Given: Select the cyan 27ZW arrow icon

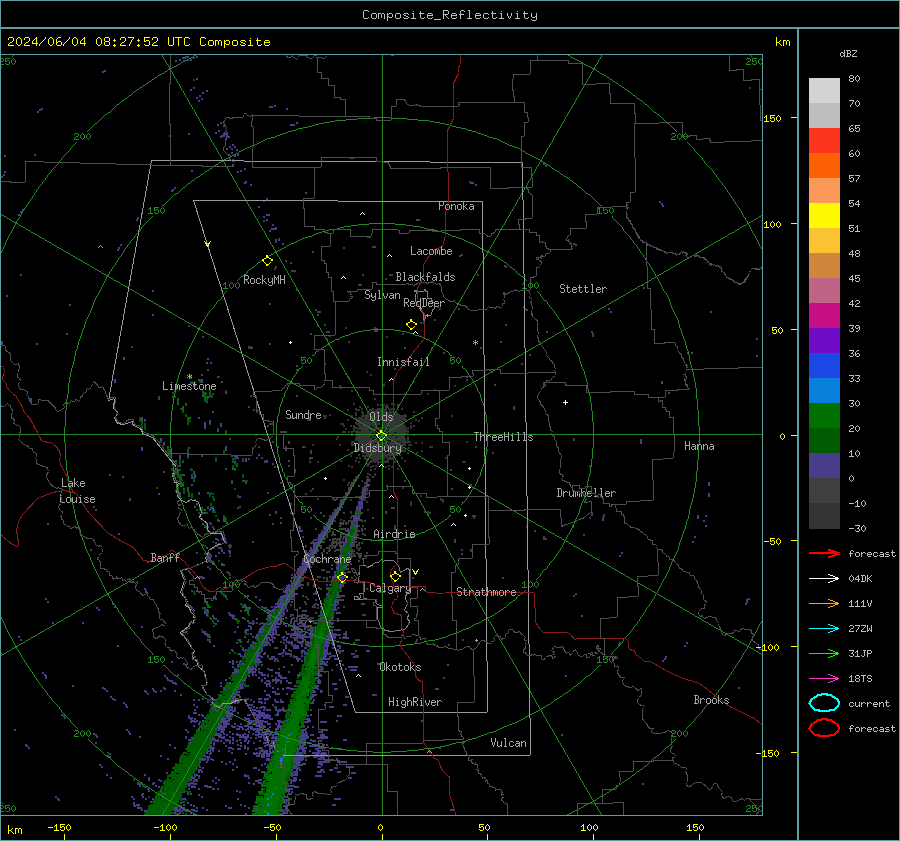Looking at the screenshot, I should click(x=824, y=629).
